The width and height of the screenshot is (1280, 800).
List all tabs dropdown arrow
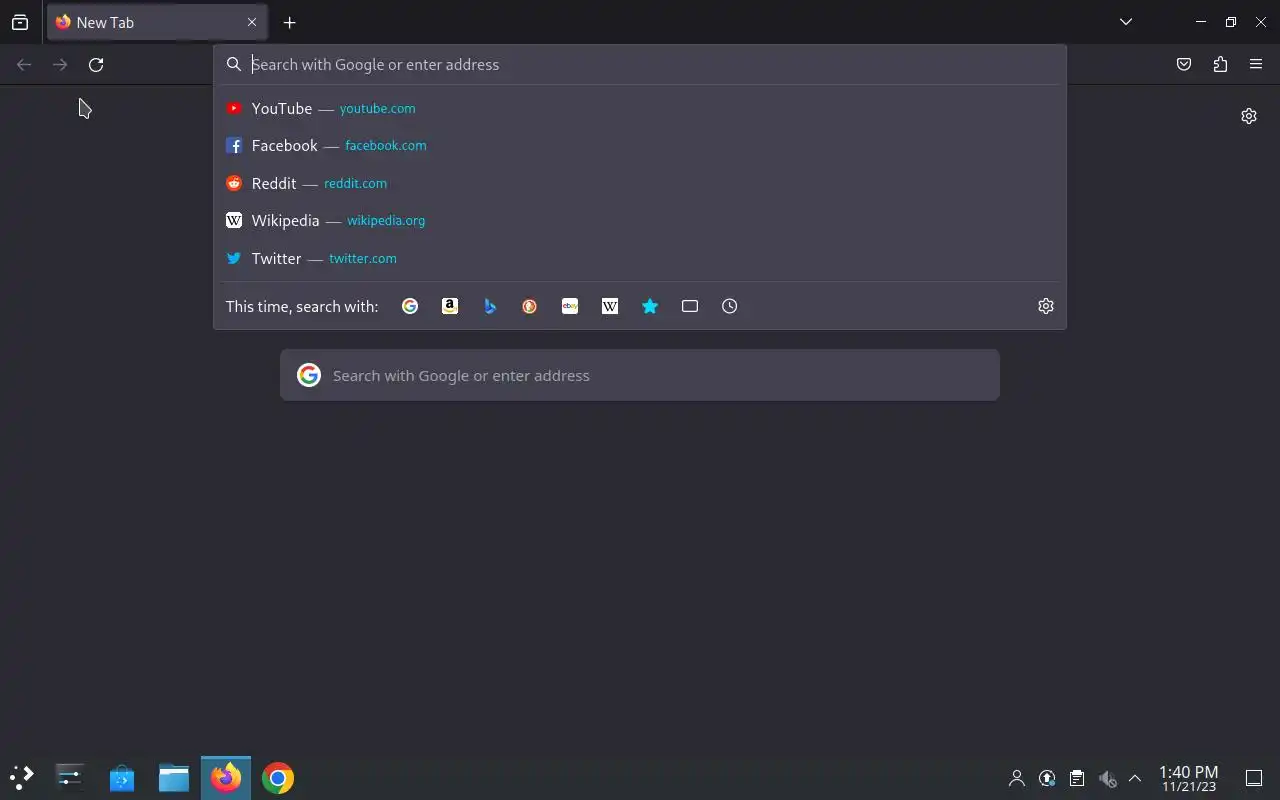coord(1126,22)
